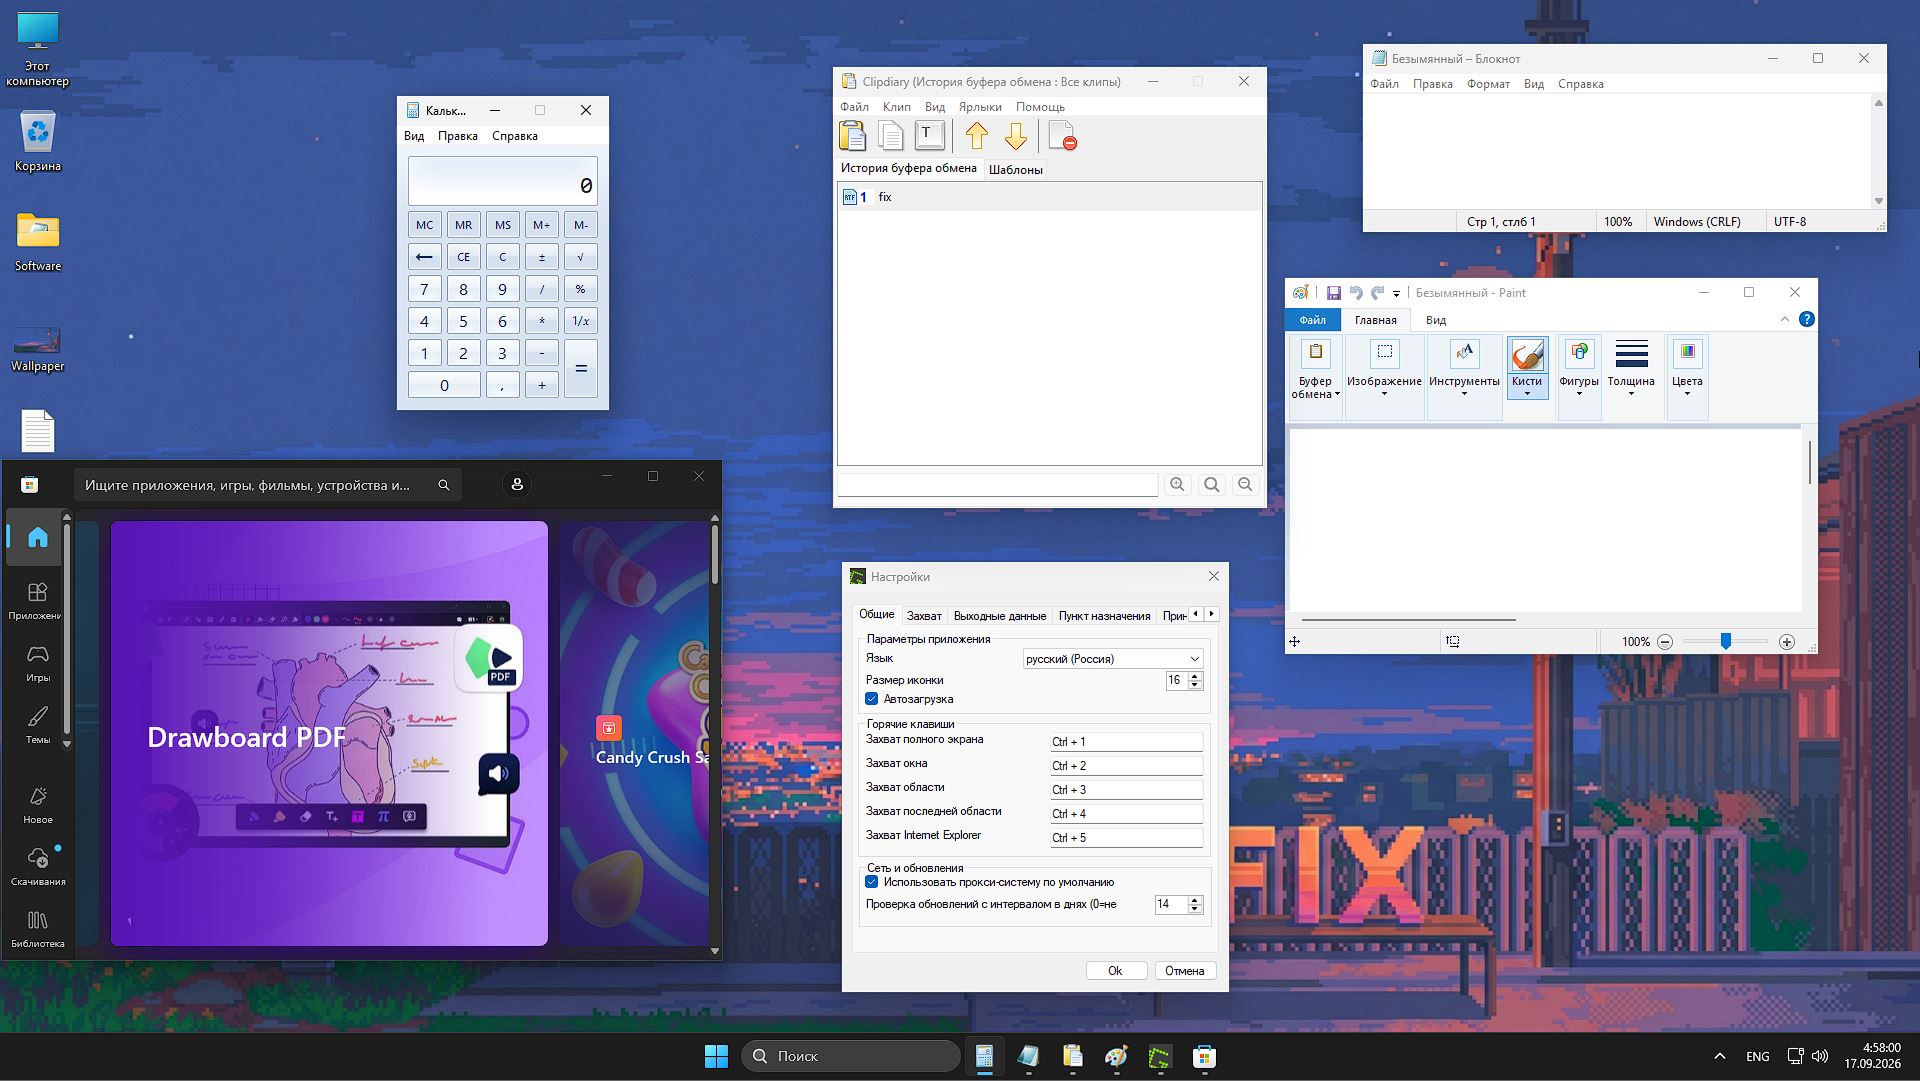Undo the last action in Paint title bar

coord(1356,293)
